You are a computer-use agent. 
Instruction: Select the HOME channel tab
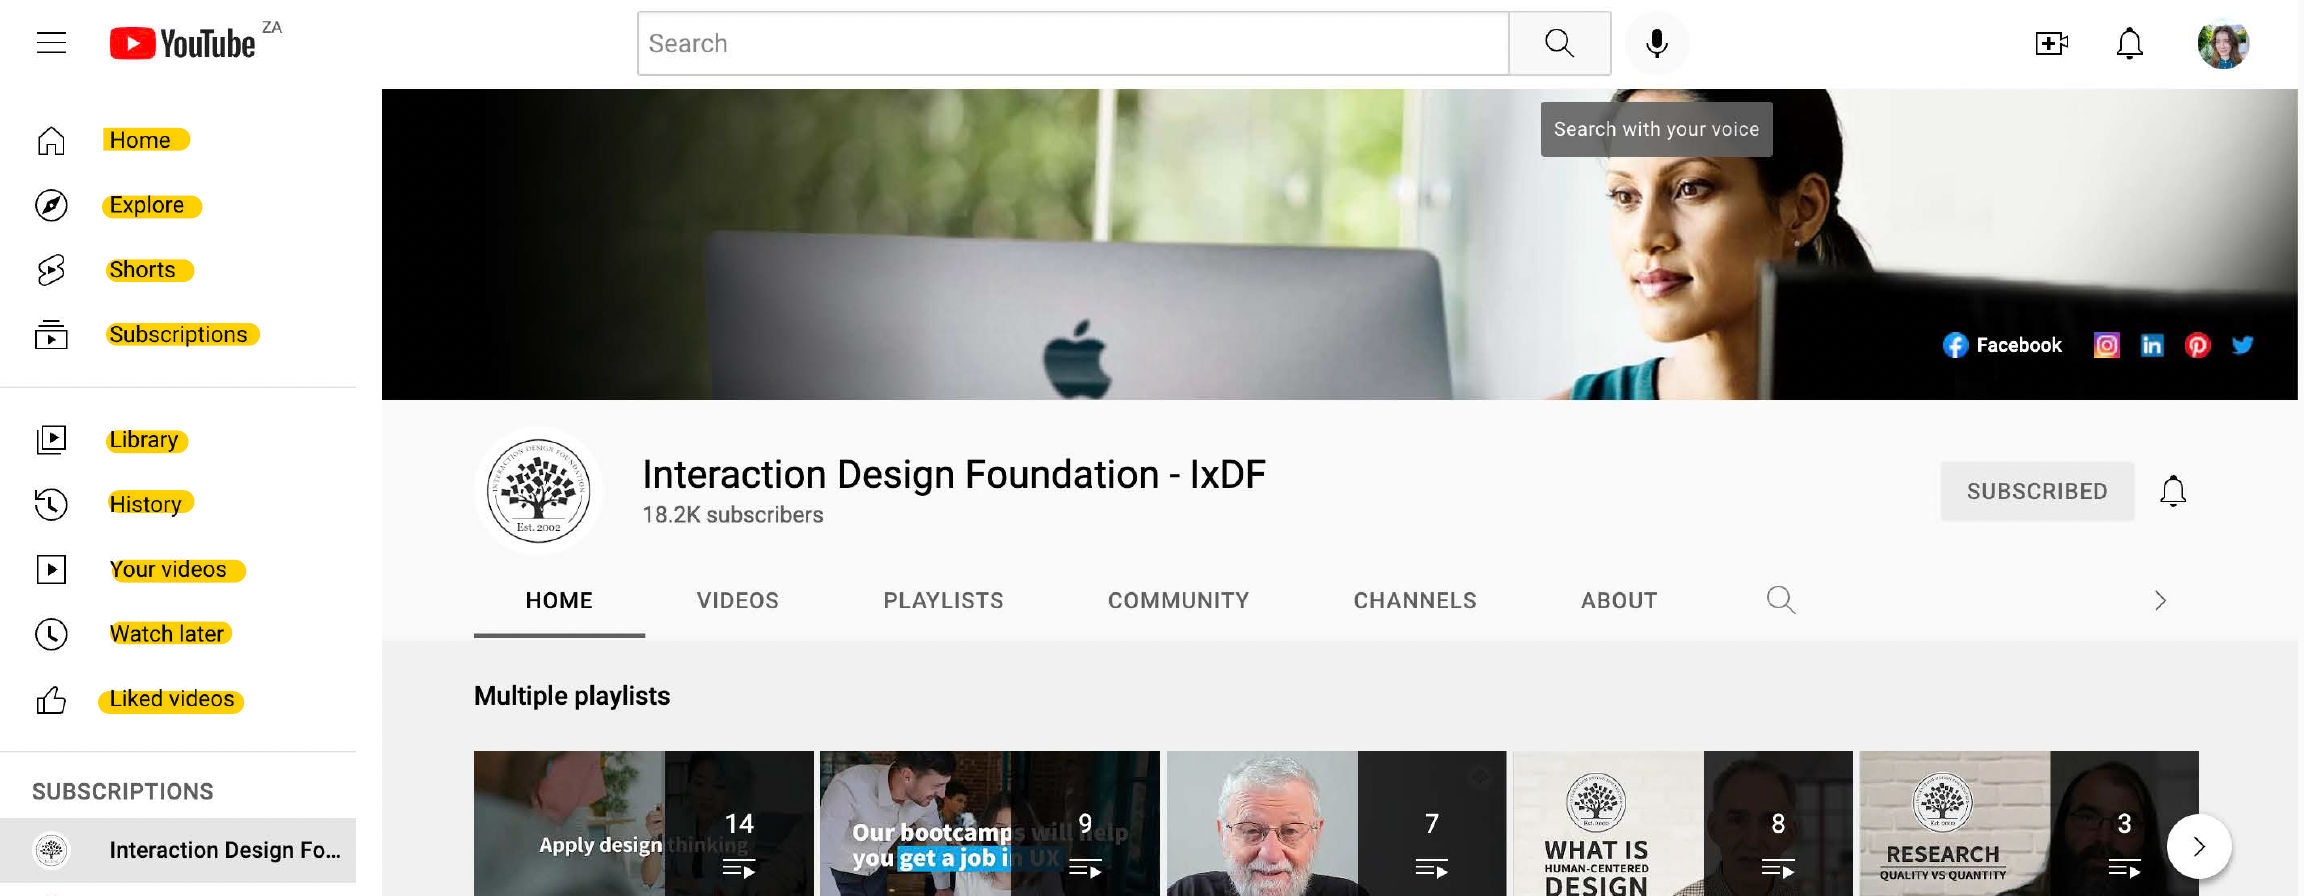559,600
